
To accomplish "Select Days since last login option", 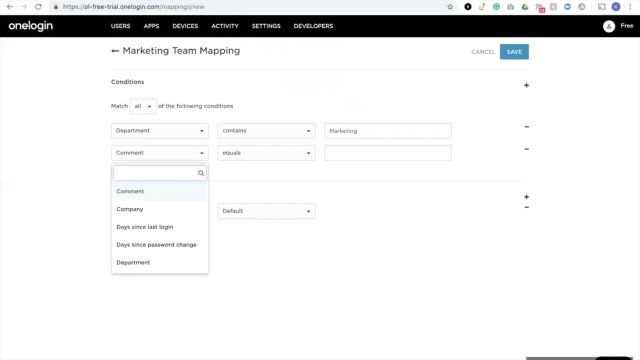I will point(160,227).
